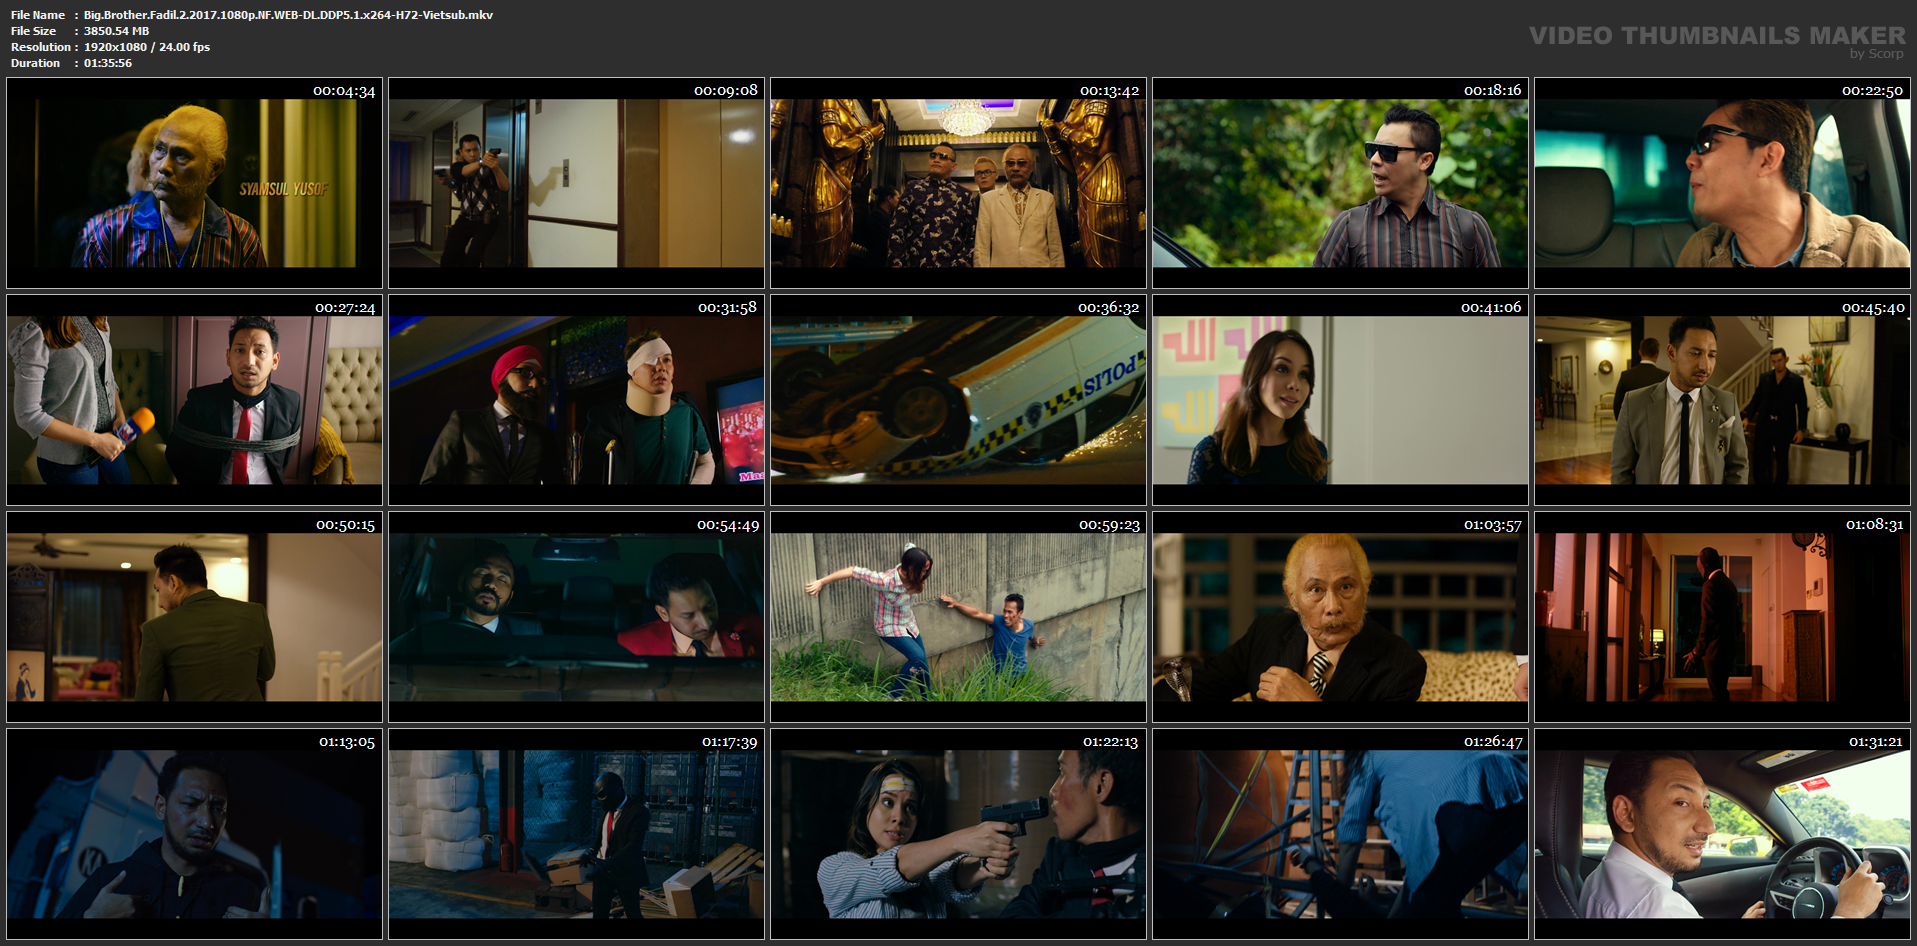The width and height of the screenshot is (1917, 946).
Task: Click the 00:45:40 timestamp label
Action: pos(1873,308)
